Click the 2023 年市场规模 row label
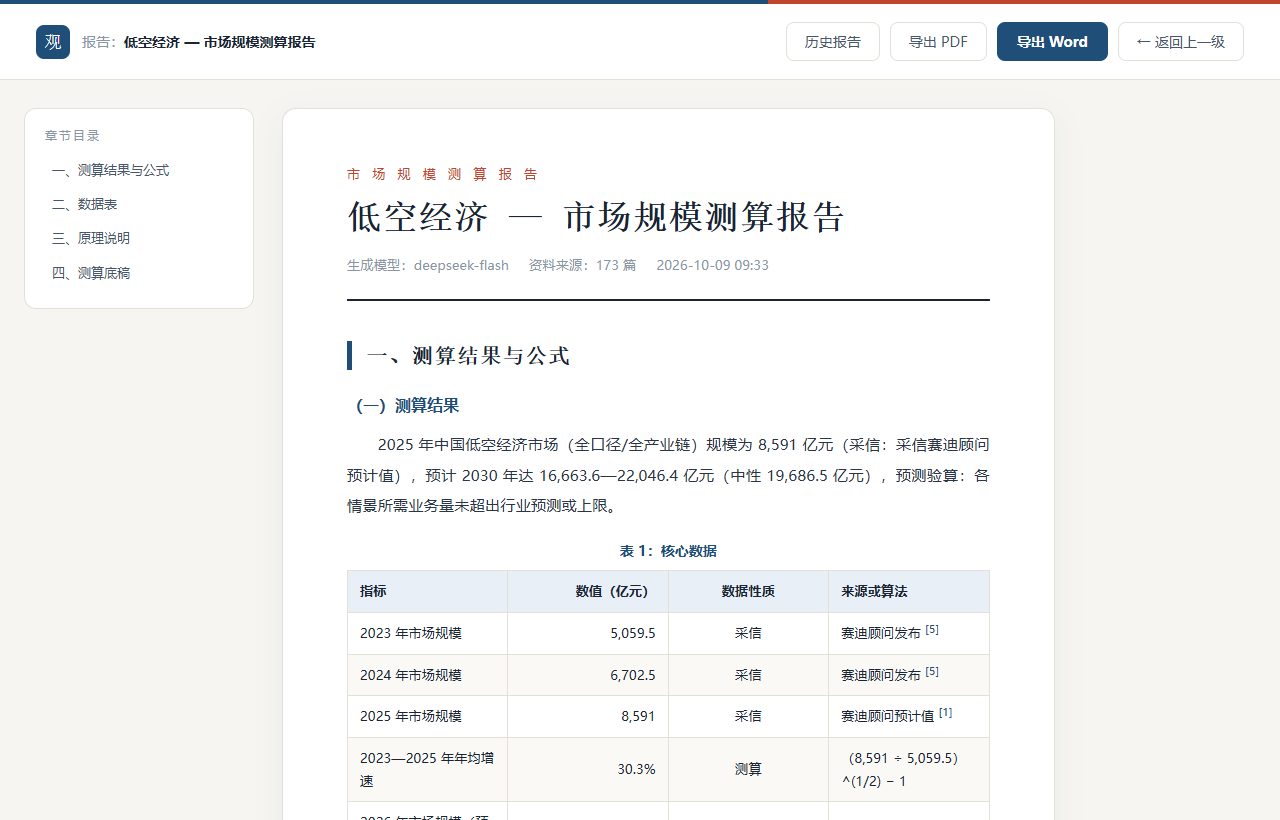 (427, 633)
